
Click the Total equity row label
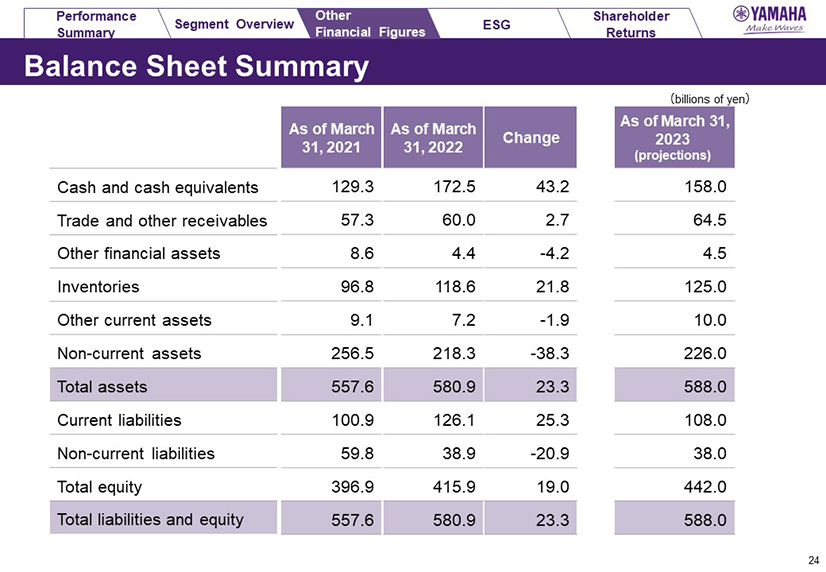point(100,487)
